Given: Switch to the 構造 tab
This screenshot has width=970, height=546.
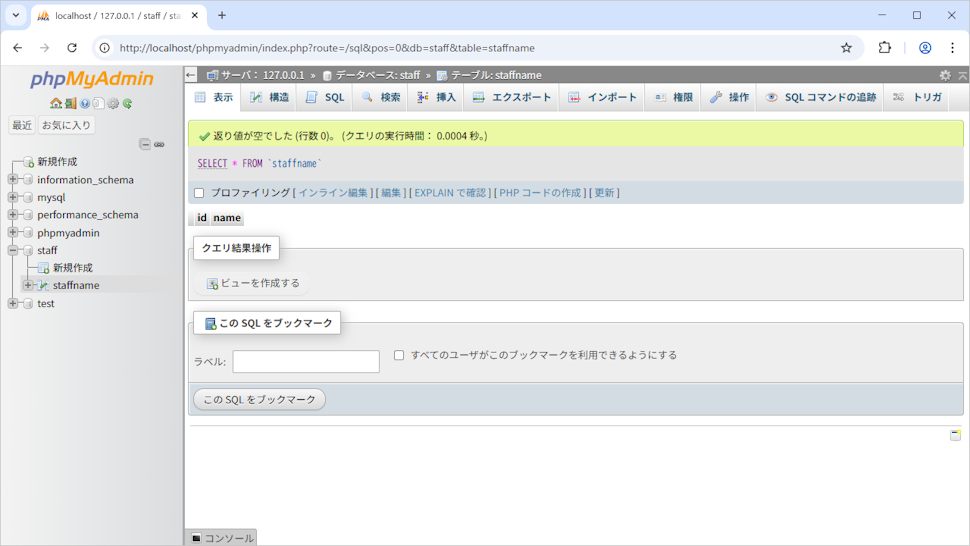Looking at the screenshot, I should [269, 97].
